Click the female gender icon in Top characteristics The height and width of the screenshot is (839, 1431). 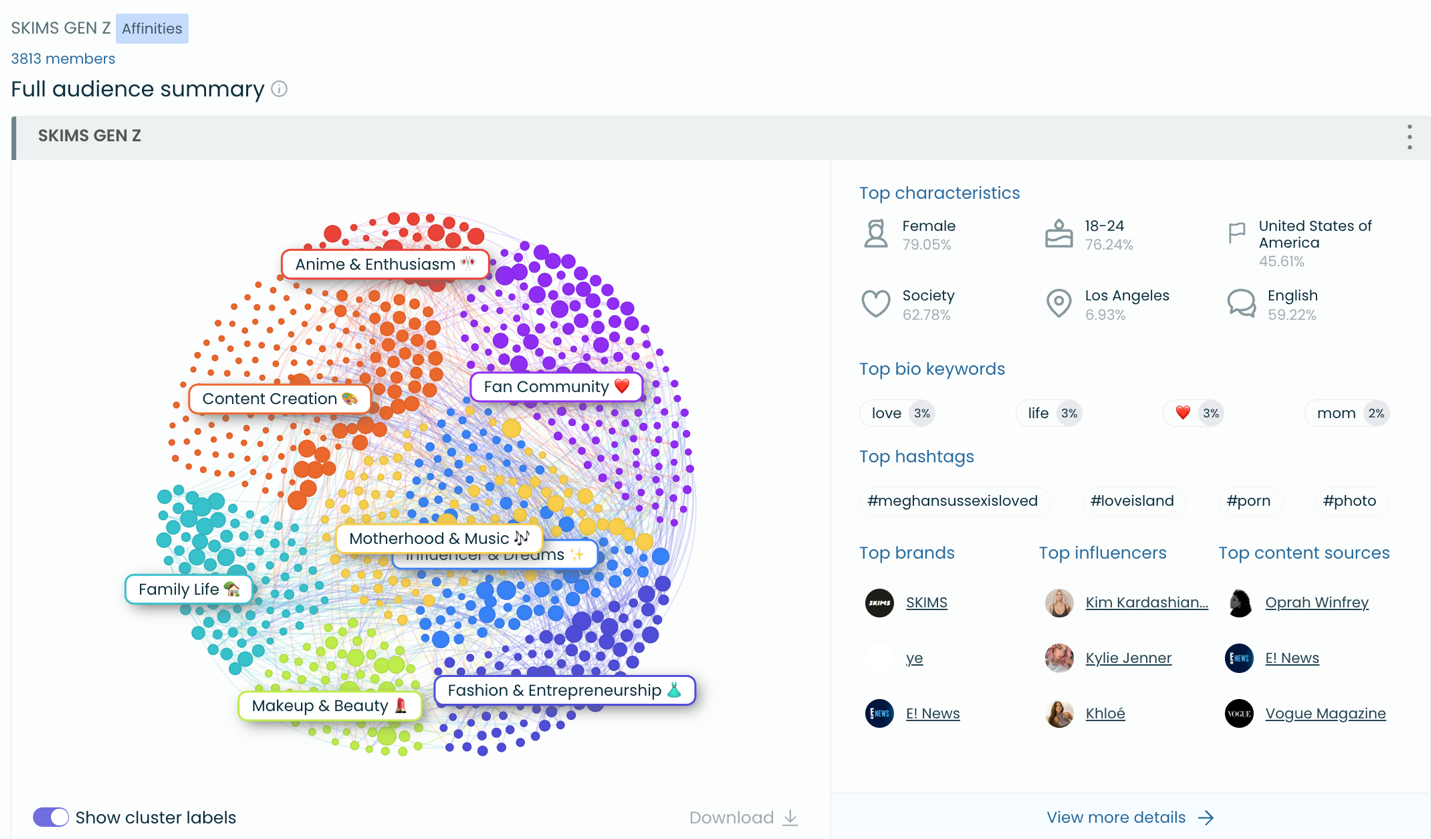(875, 232)
